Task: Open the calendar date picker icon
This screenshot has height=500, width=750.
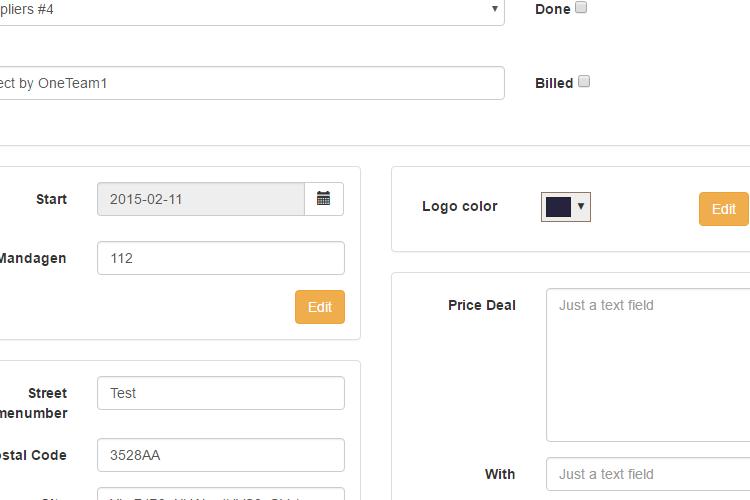Action: 324,199
